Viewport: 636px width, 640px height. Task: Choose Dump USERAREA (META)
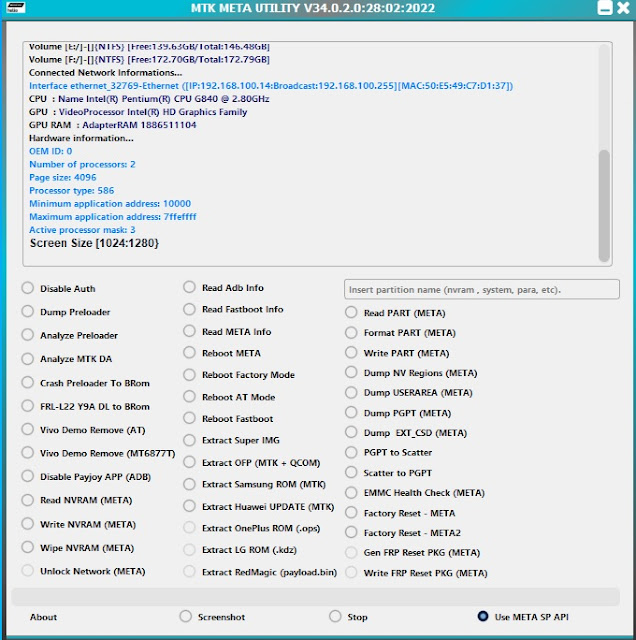[x=351, y=392]
